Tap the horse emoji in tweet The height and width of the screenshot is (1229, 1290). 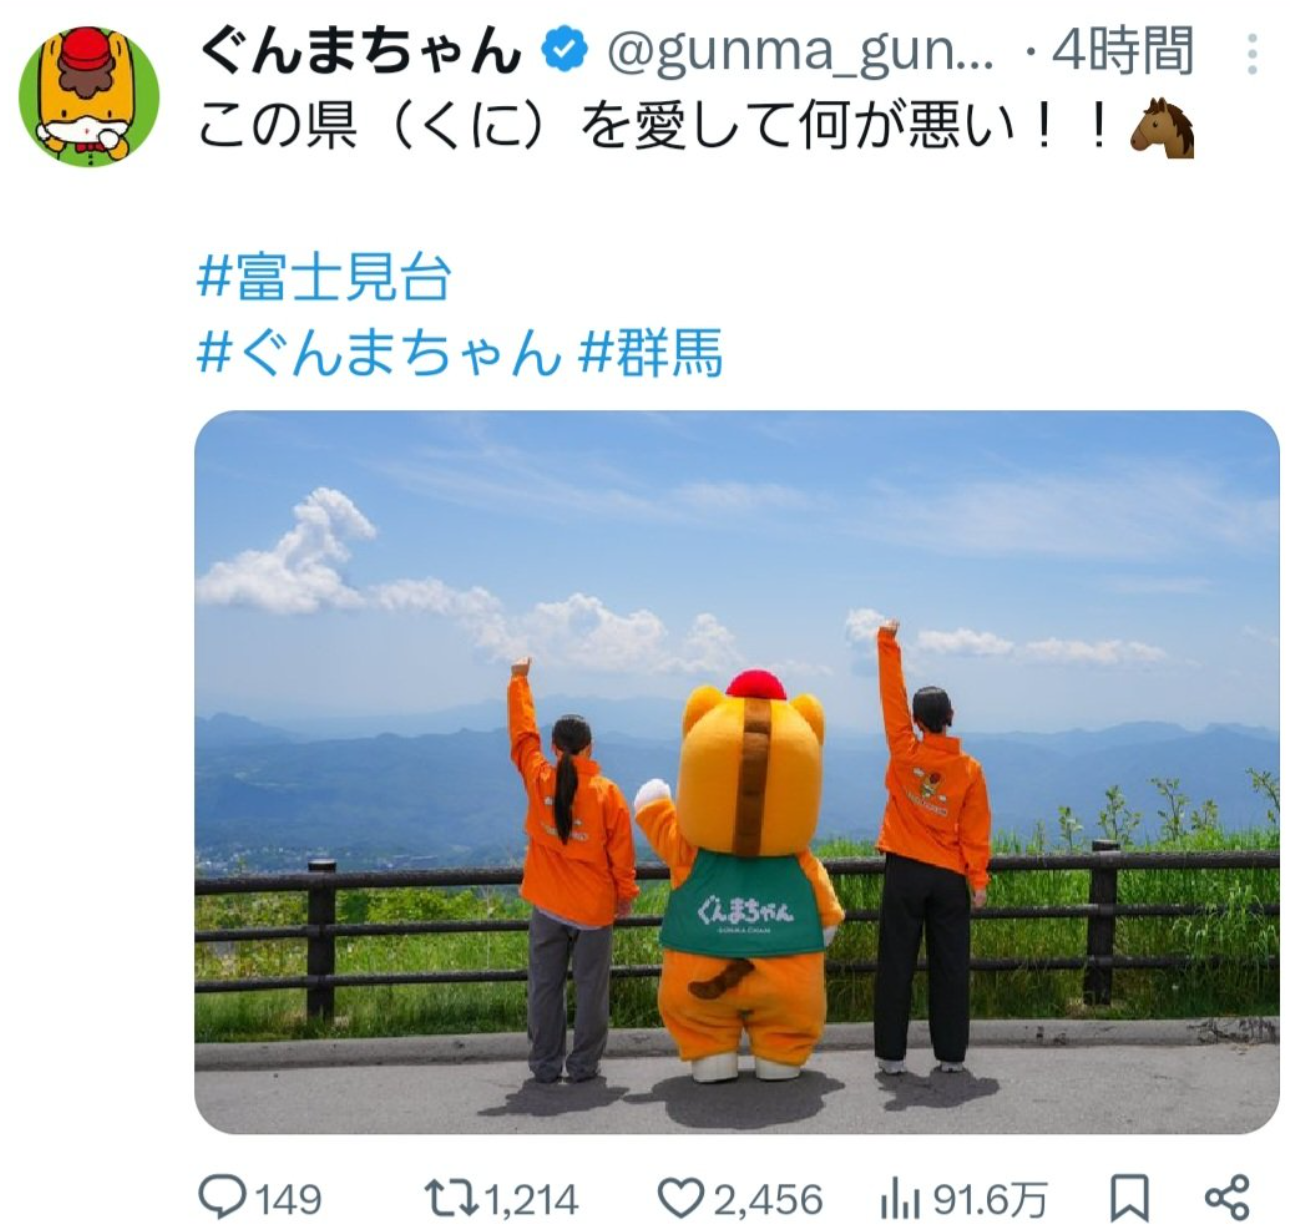click(1162, 128)
